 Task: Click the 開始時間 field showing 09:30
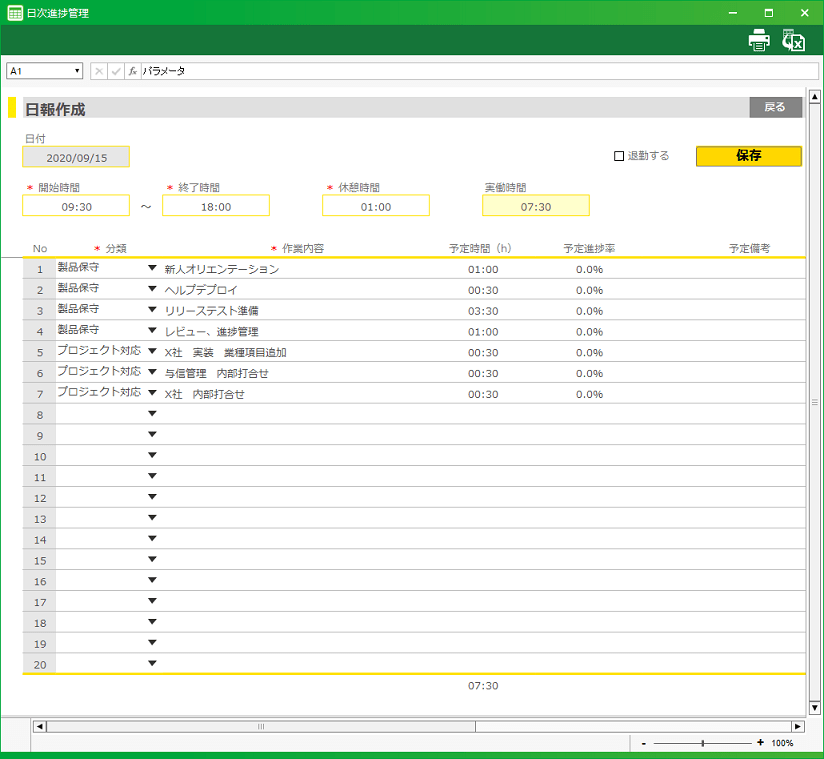(76, 206)
